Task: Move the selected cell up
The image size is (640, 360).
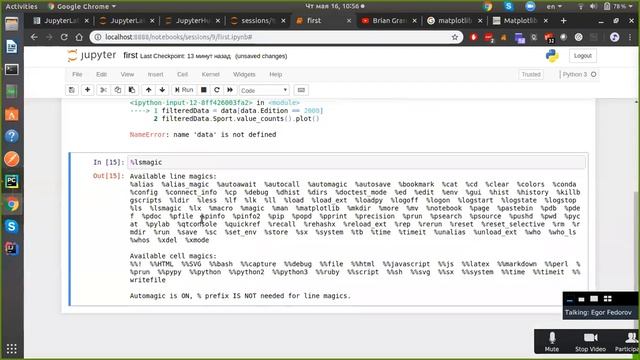Action: point(149,90)
